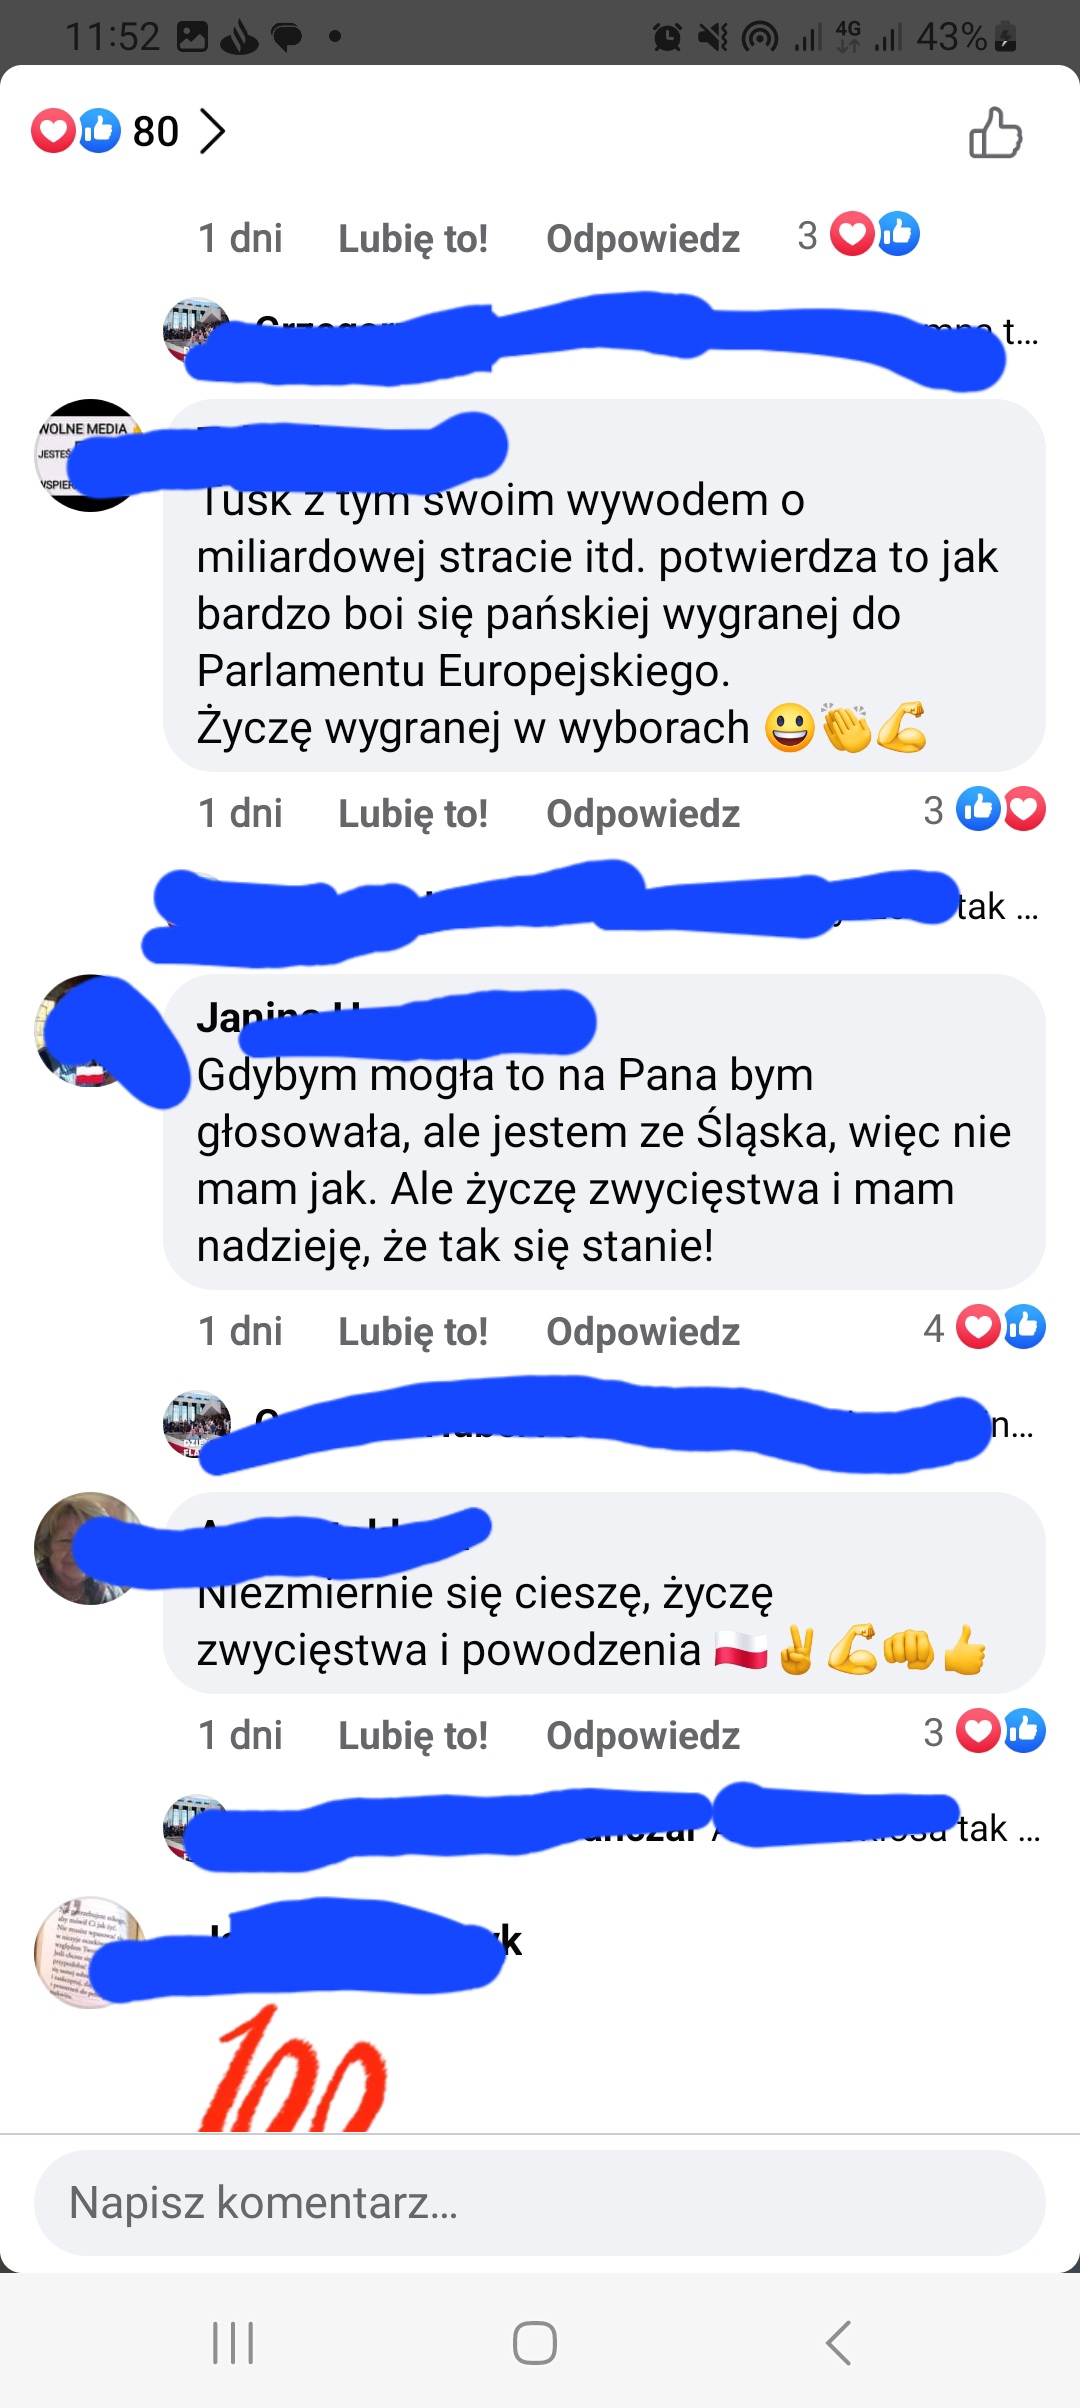Tap the heart and like reactions beside 80

tap(75, 131)
